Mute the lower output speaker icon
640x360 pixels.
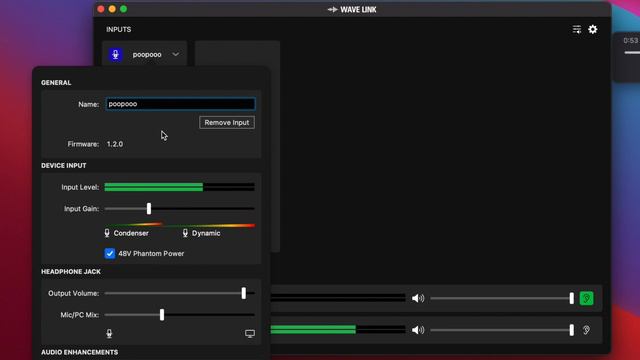click(x=418, y=330)
